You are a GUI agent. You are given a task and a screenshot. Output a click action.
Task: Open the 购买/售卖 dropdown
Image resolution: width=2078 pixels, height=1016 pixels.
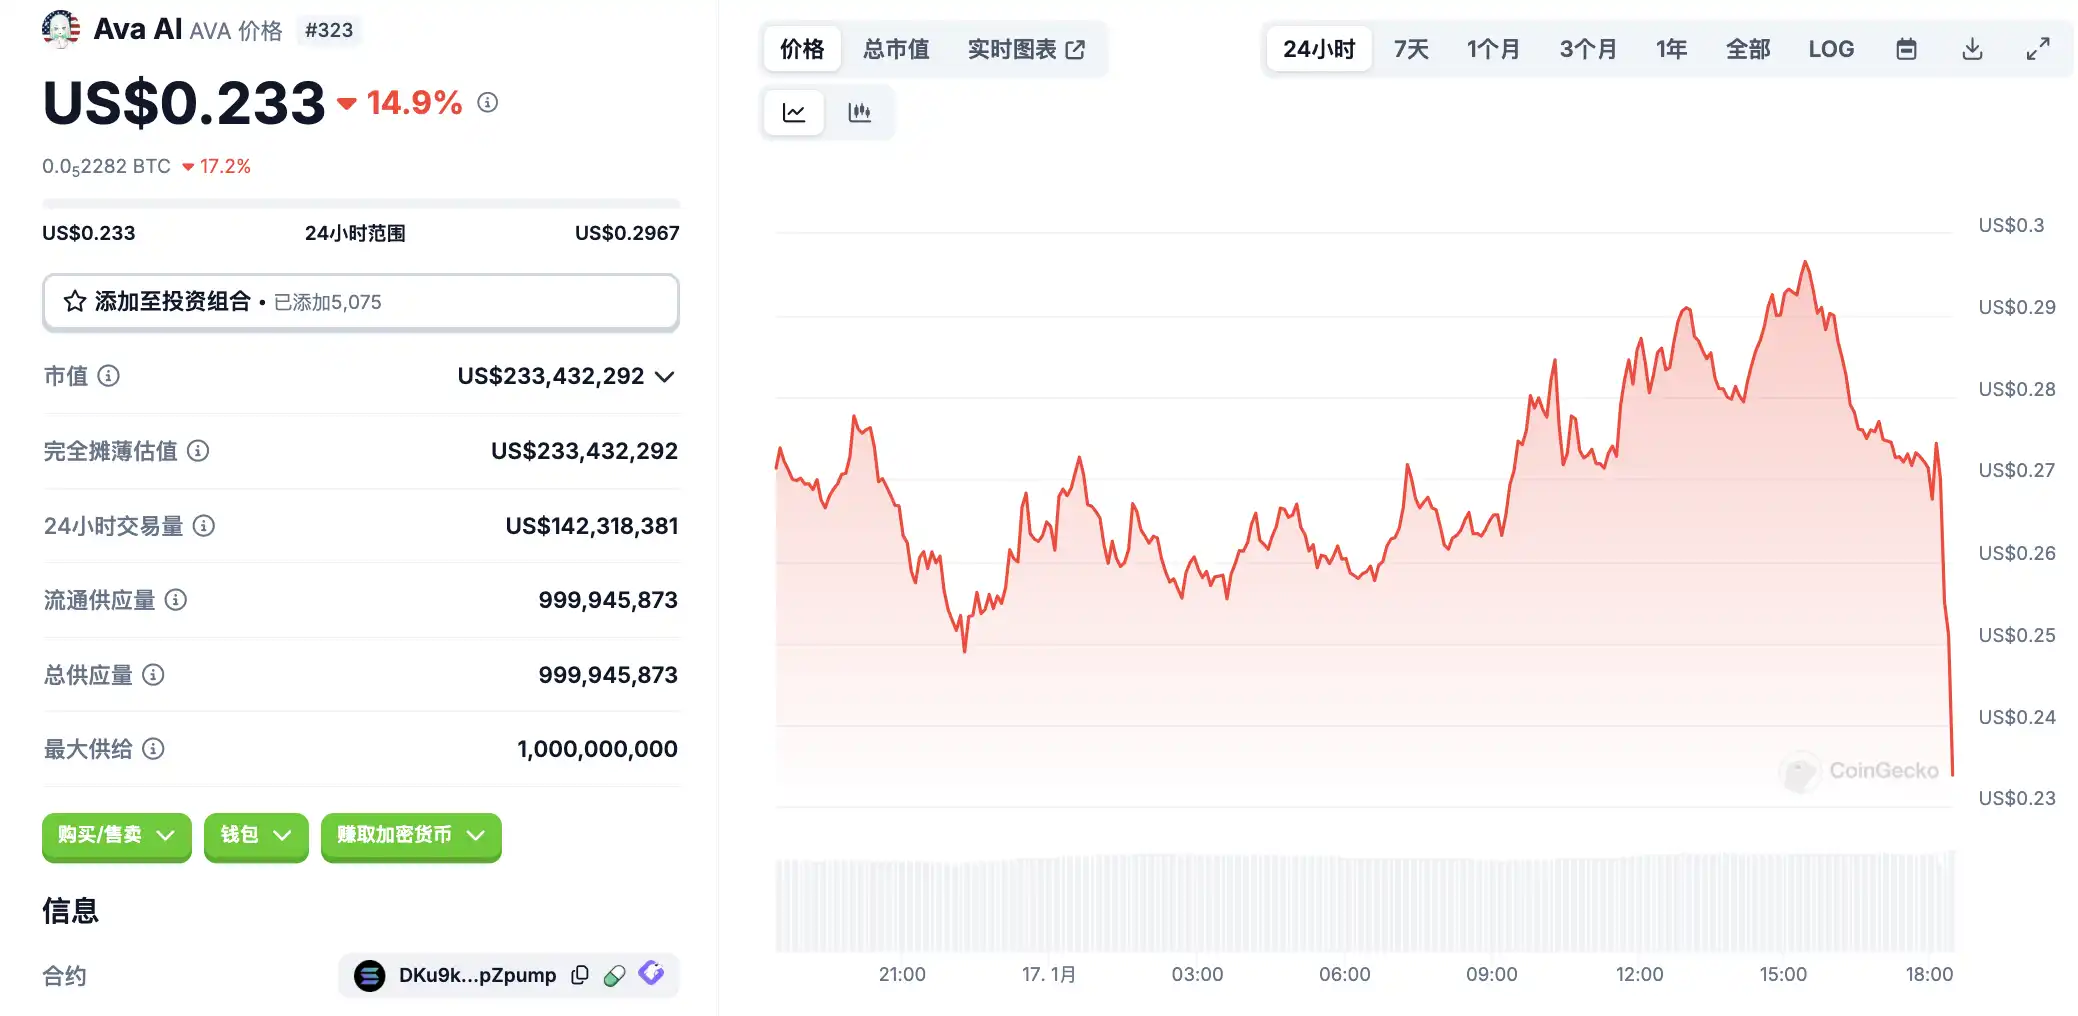(x=116, y=835)
